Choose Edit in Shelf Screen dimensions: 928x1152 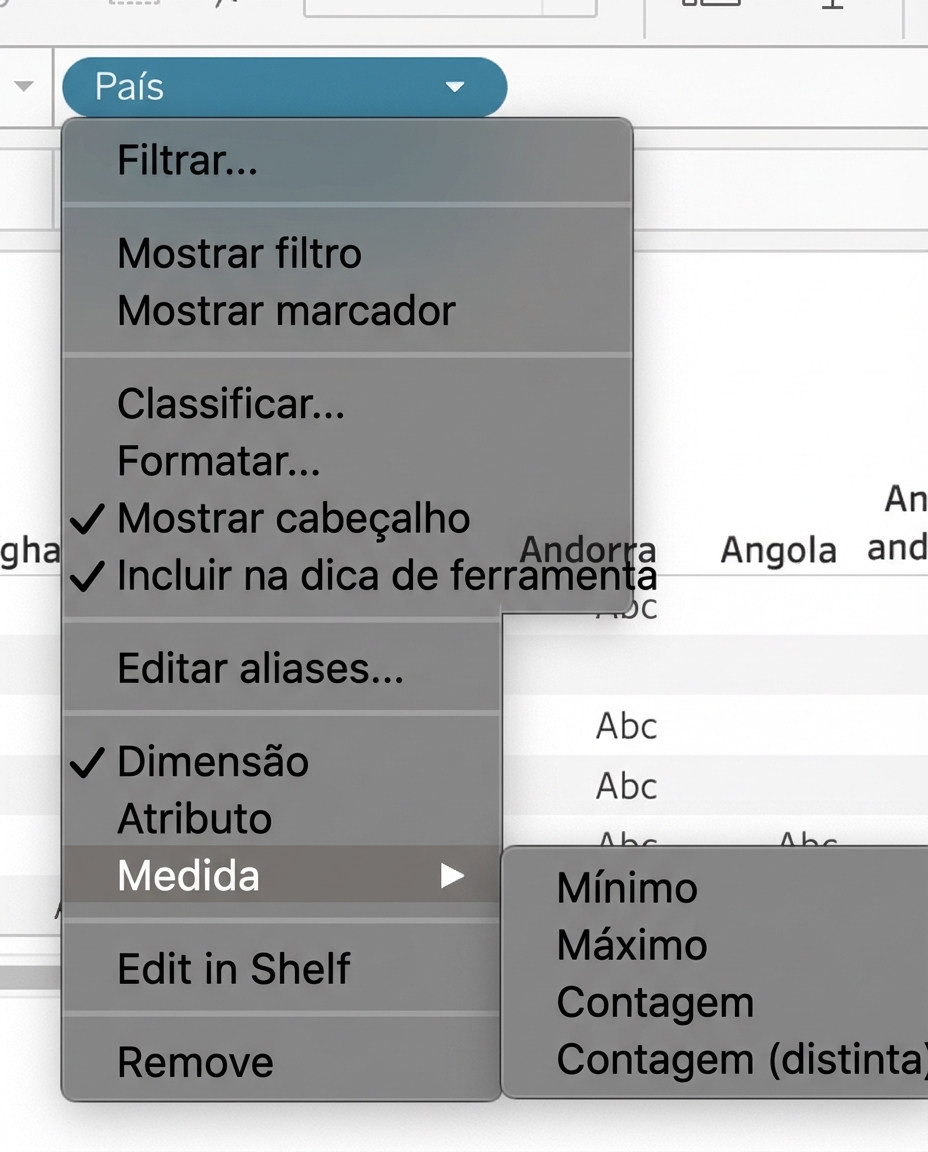pos(233,968)
